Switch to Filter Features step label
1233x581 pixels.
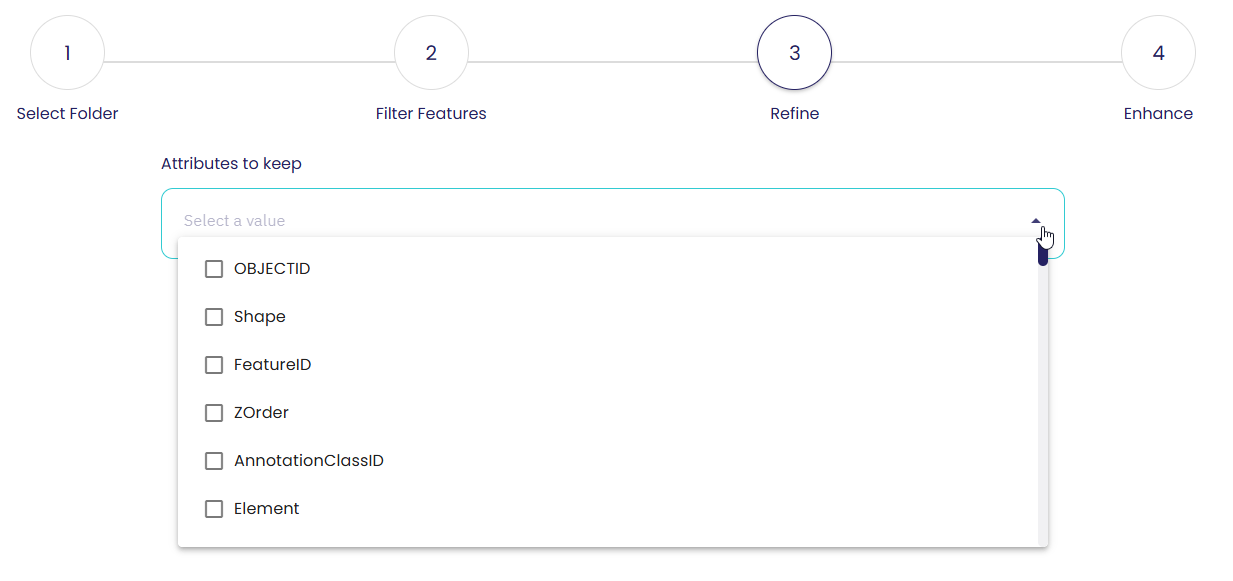click(431, 114)
